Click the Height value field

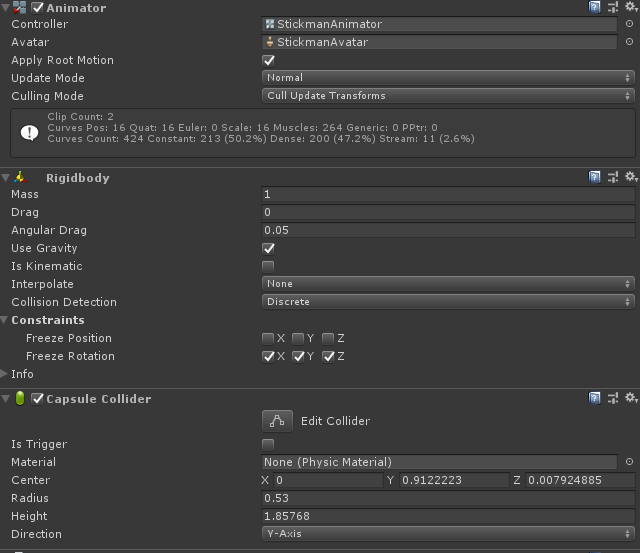pyautogui.click(x=448, y=516)
